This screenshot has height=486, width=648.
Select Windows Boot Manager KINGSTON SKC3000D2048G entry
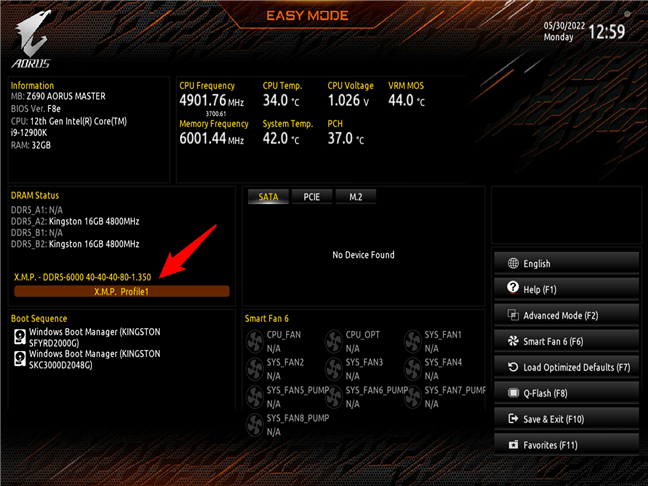point(87,359)
